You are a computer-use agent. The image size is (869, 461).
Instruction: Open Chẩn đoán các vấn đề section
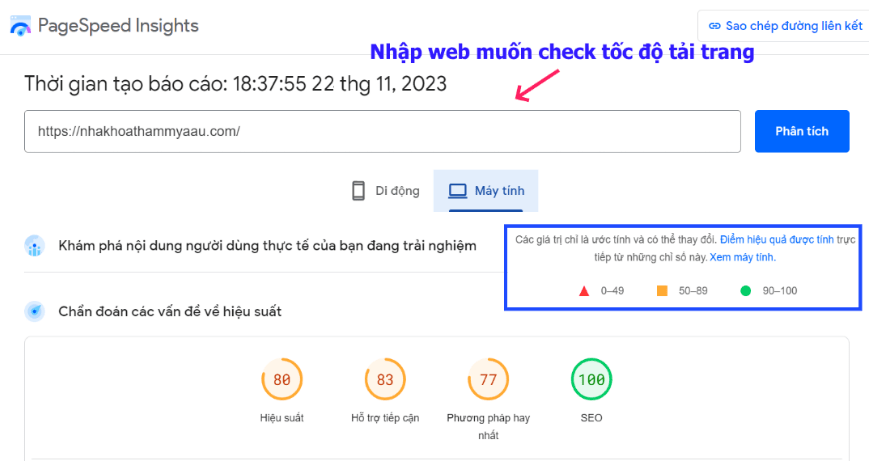(x=170, y=311)
